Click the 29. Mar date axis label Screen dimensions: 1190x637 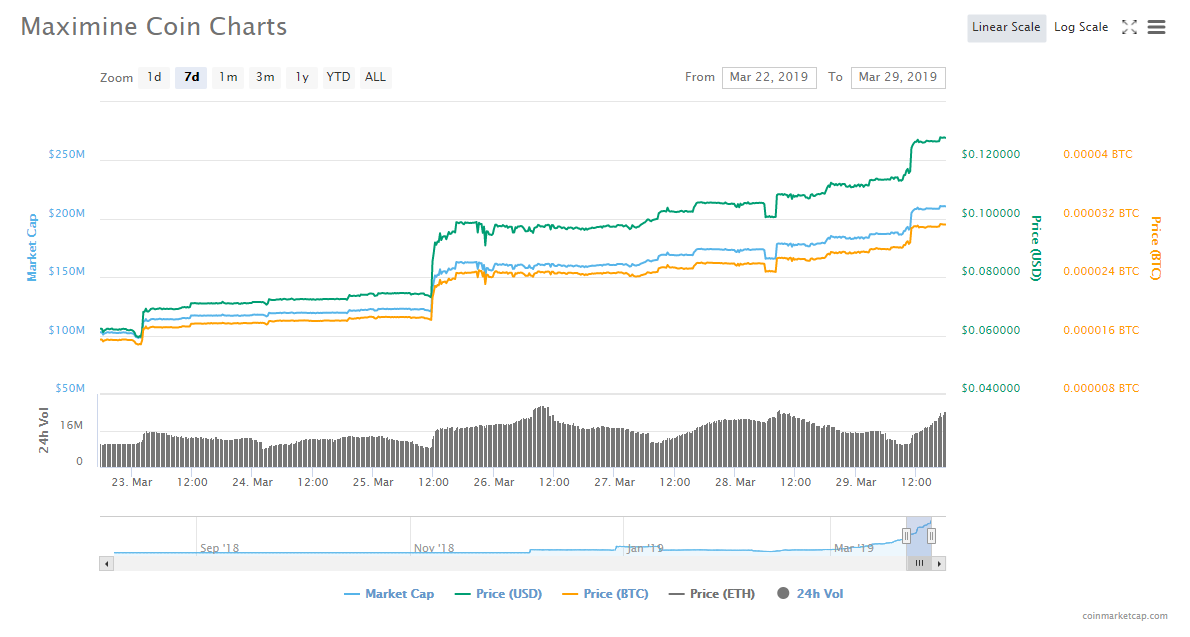click(856, 482)
